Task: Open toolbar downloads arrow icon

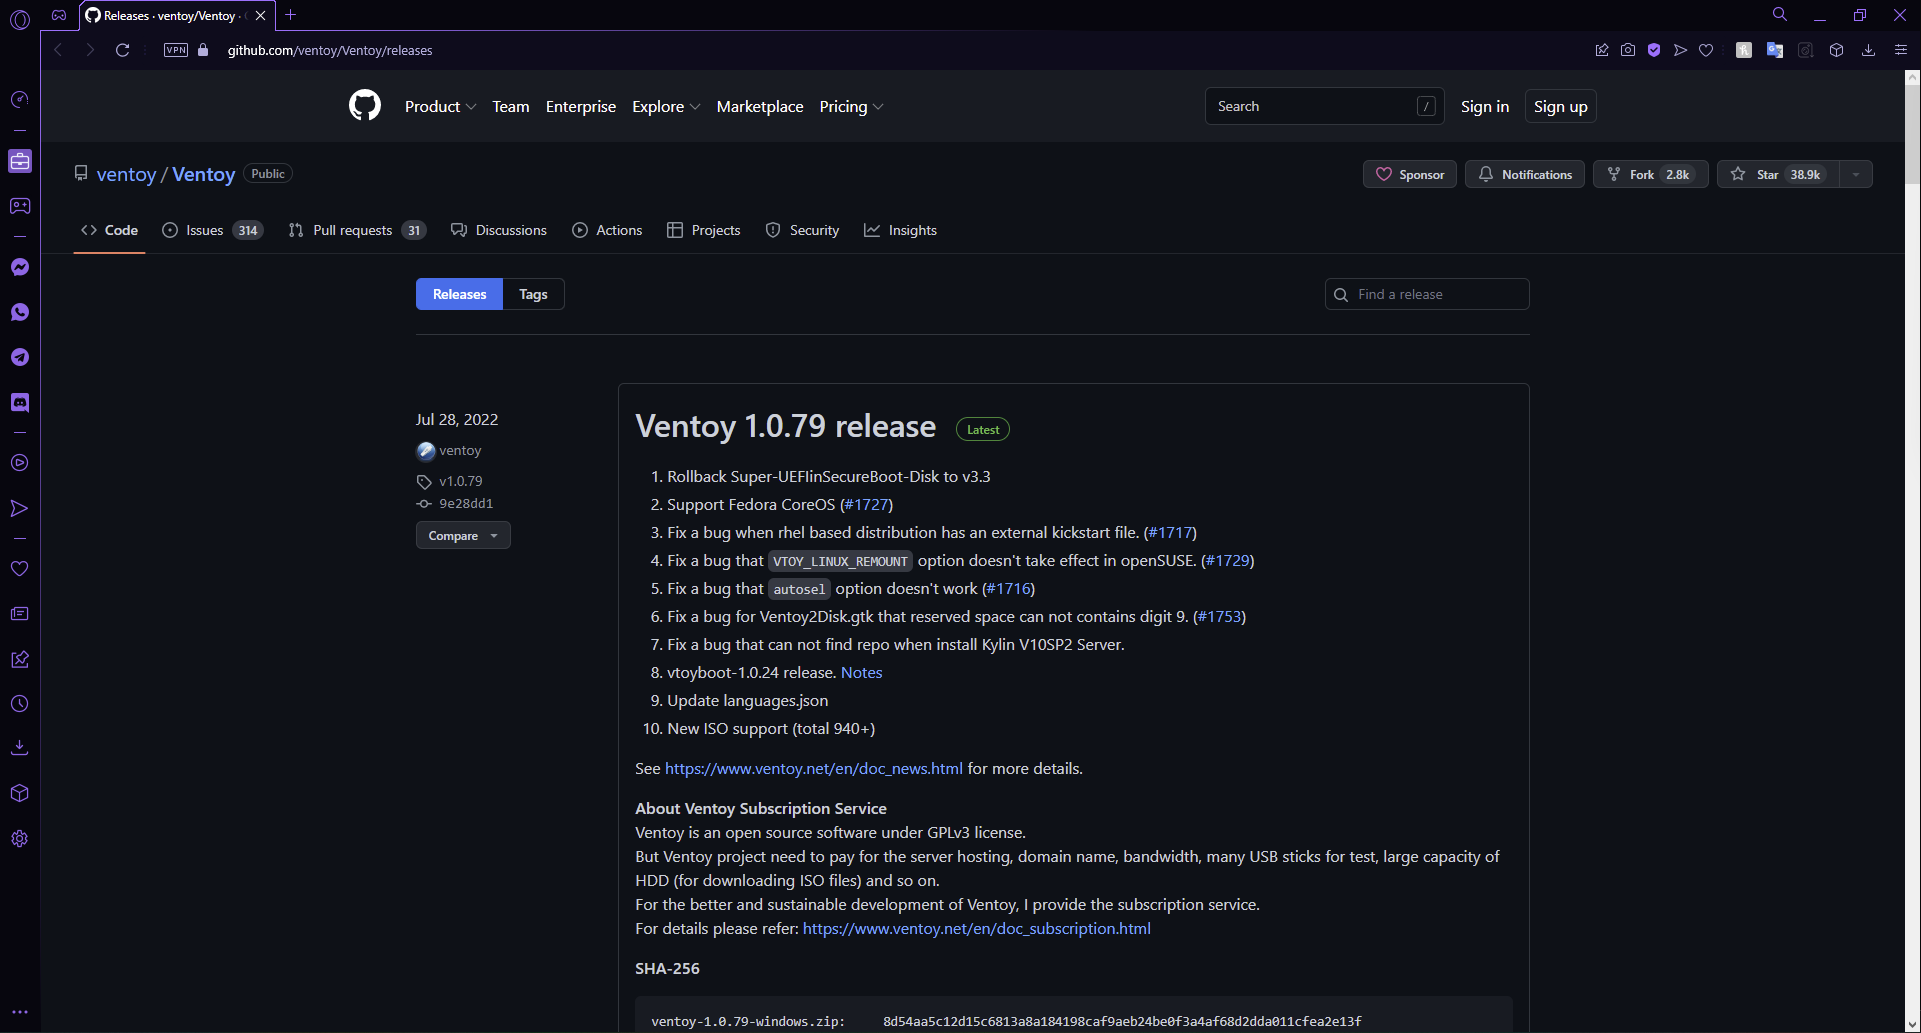Action: point(1868,50)
